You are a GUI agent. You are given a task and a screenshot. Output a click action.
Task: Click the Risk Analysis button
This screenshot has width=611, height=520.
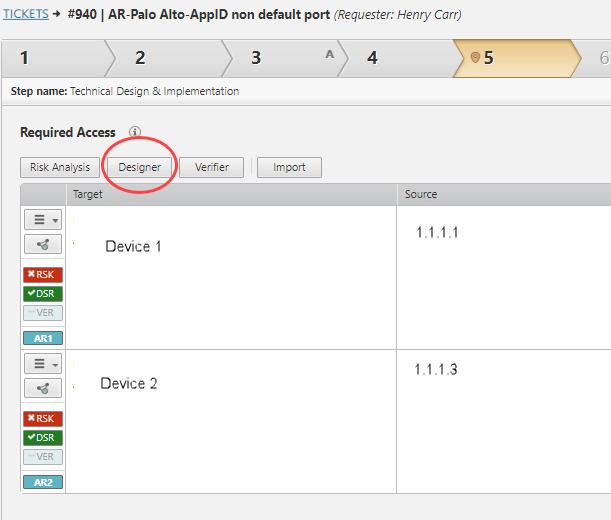pos(60,167)
